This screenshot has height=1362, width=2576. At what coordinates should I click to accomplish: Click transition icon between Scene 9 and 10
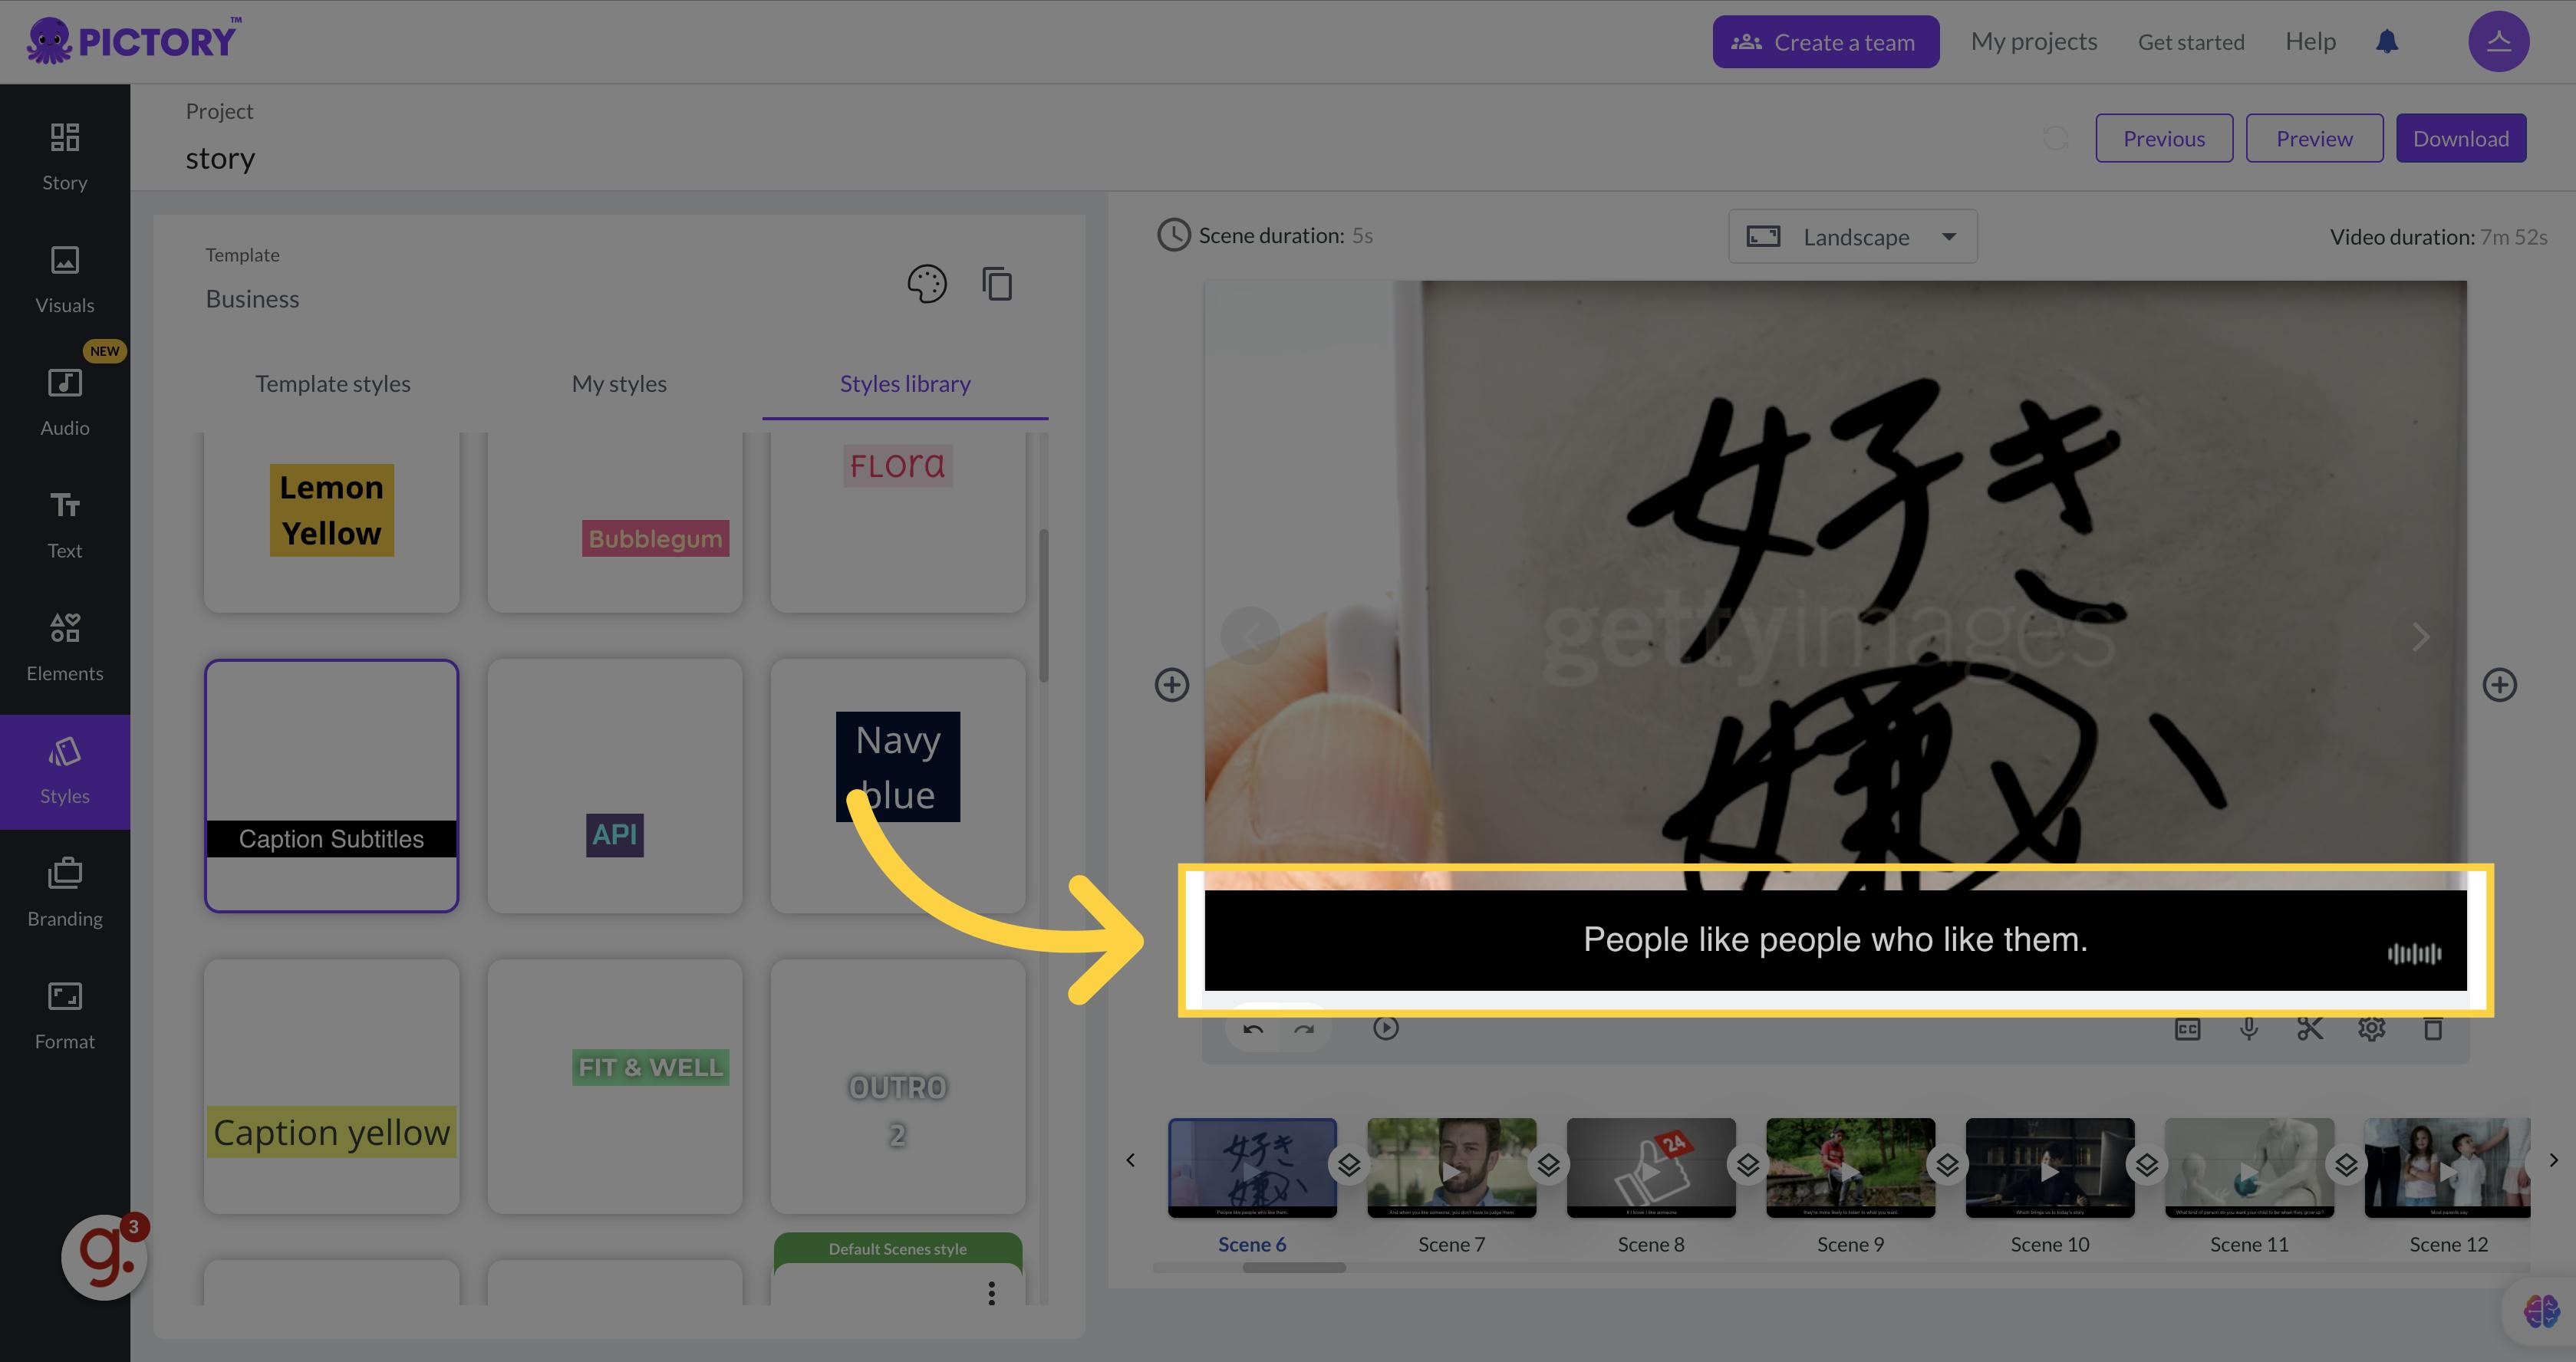1948,1165
